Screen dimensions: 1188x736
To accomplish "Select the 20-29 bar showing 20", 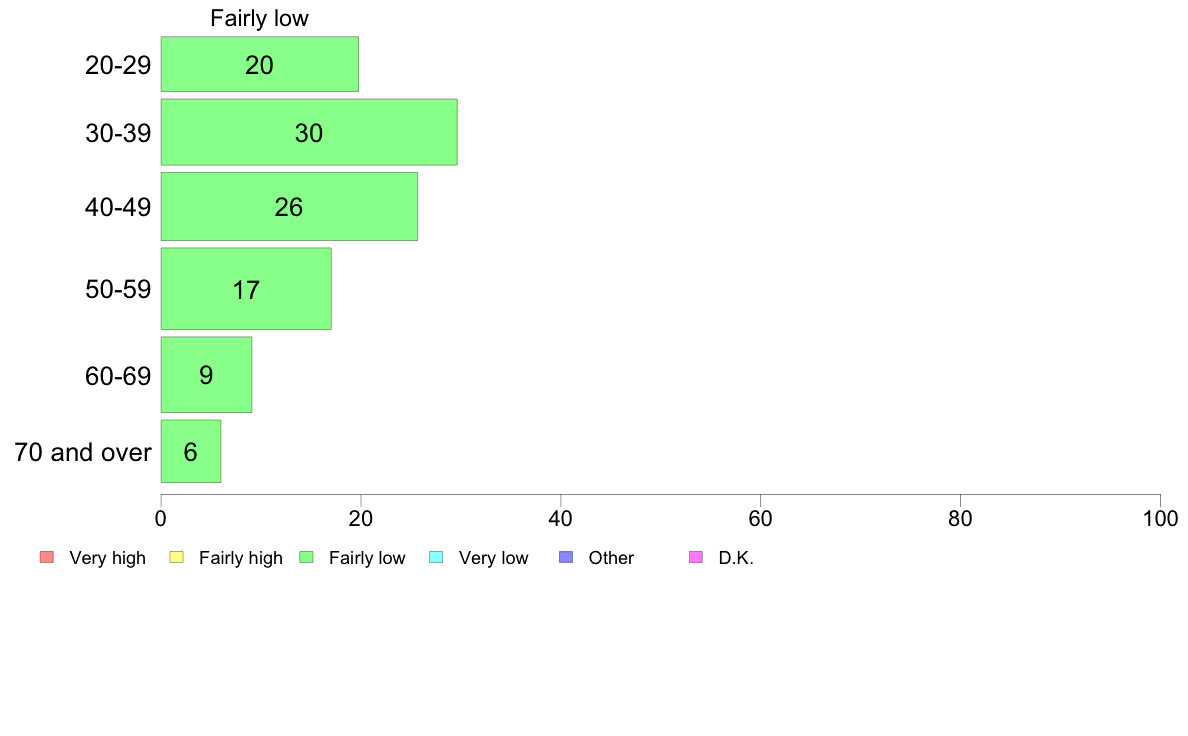I will pos(260,64).
